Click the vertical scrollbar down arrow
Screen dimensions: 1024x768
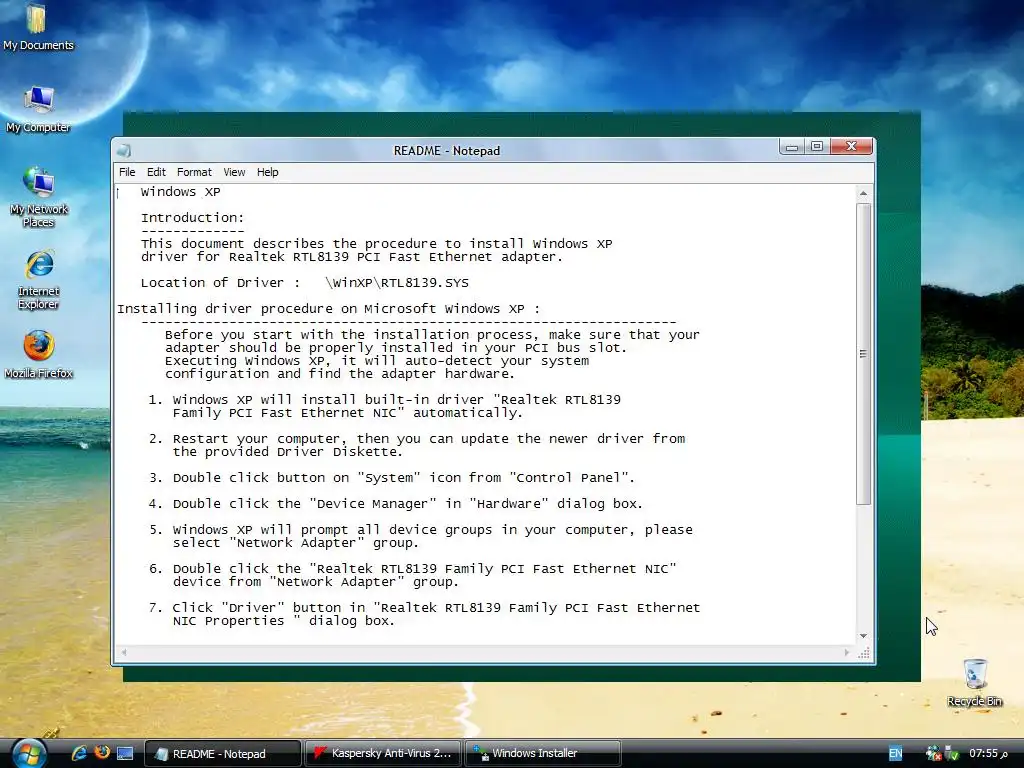click(x=863, y=635)
